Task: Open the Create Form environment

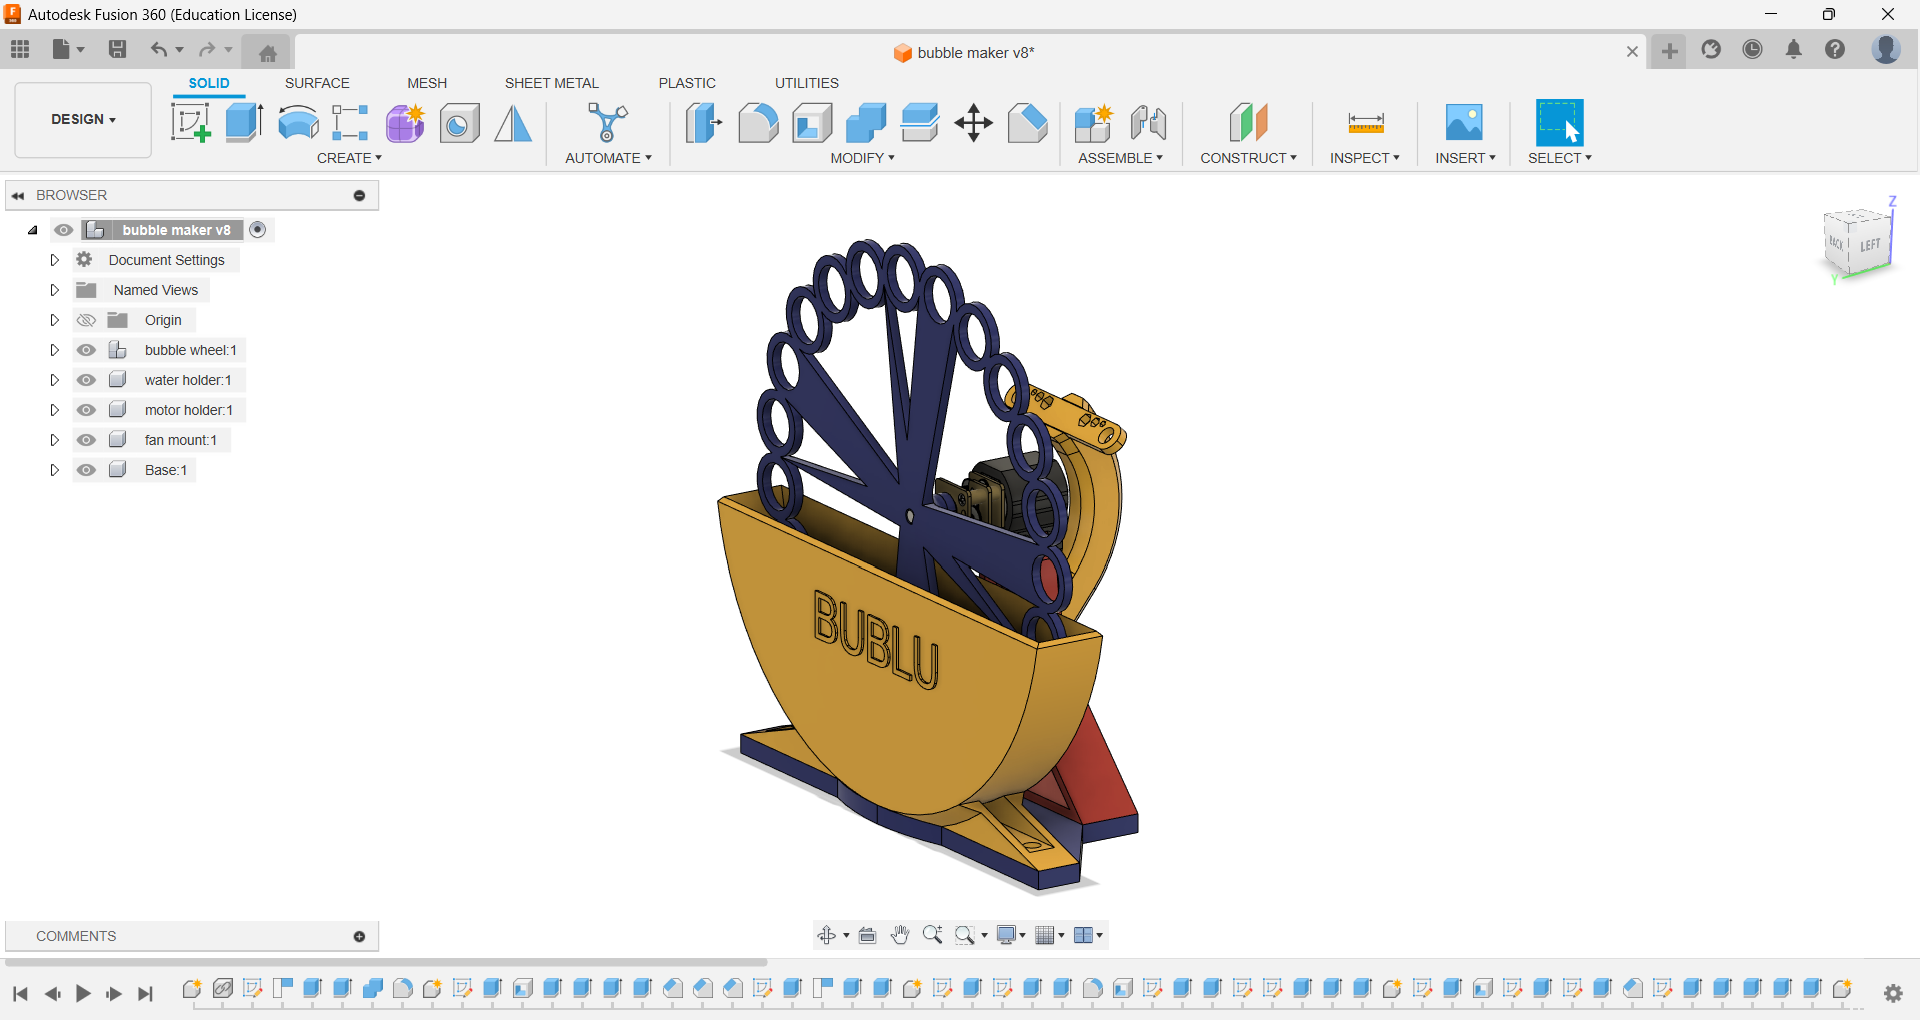Action: coord(404,122)
